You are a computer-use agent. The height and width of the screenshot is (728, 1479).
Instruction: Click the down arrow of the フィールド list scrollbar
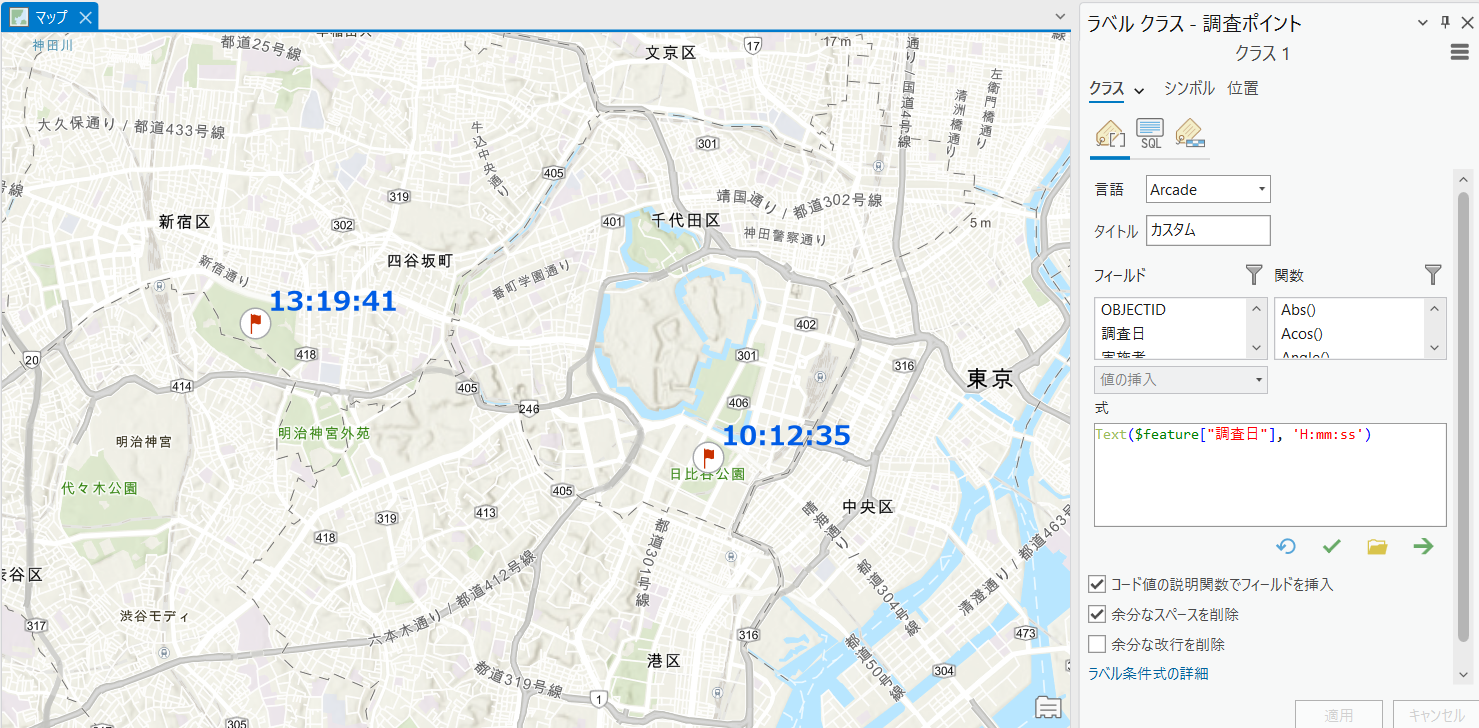pyautogui.click(x=1257, y=348)
